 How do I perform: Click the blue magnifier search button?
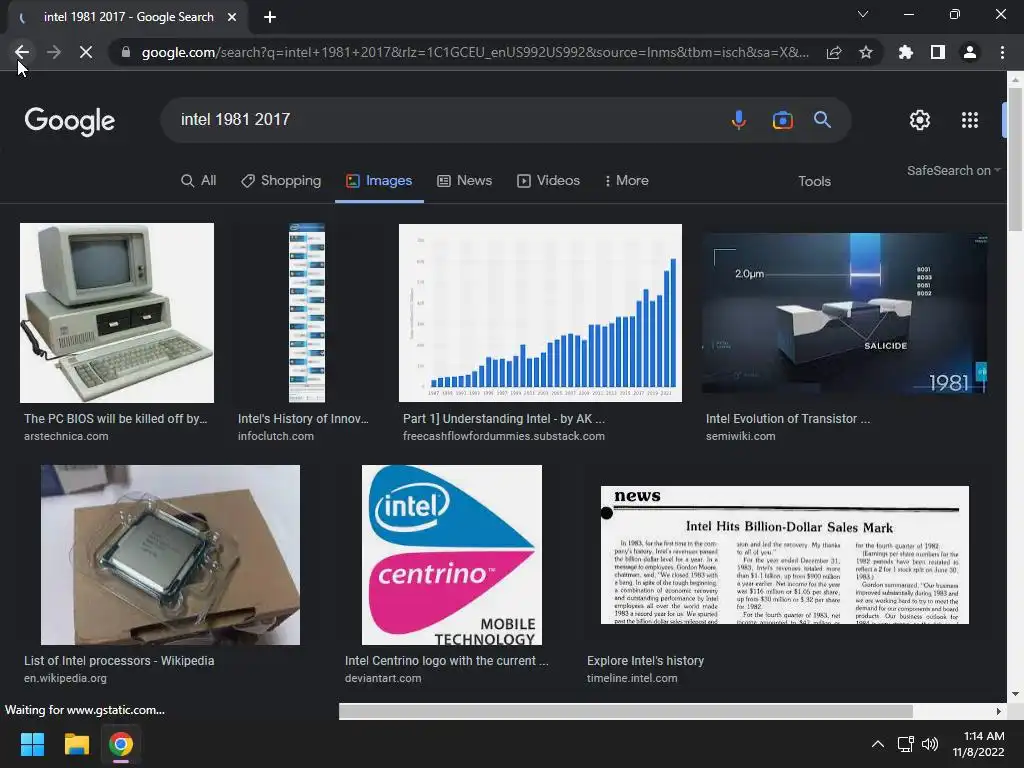tap(822, 120)
